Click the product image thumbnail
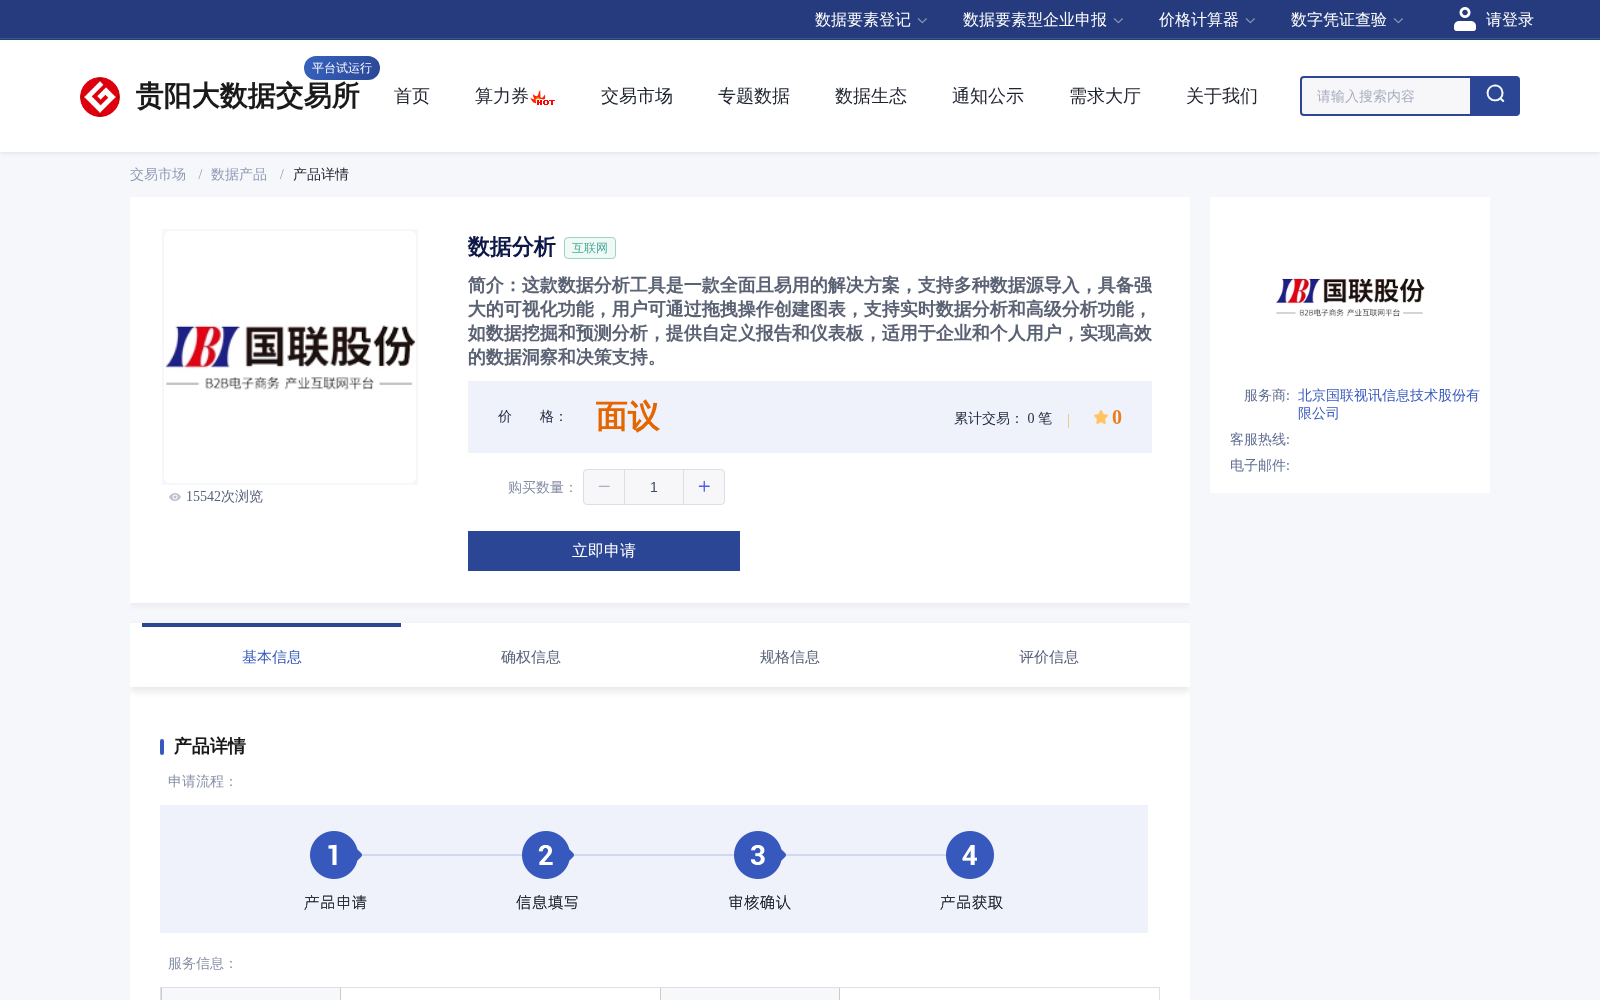Image resolution: width=1600 pixels, height=1000 pixels. tap(290, 357)
